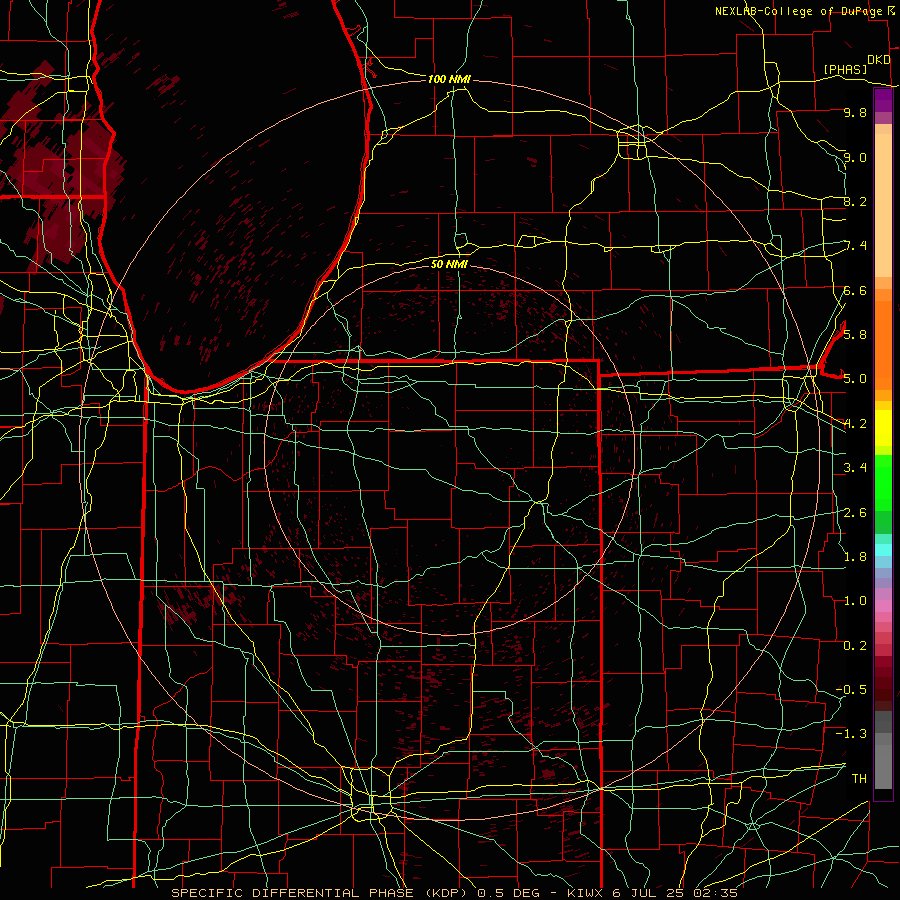Click the -0.5 value on the scale
Screen dimensions: 900x900
(x=851, y=689)
